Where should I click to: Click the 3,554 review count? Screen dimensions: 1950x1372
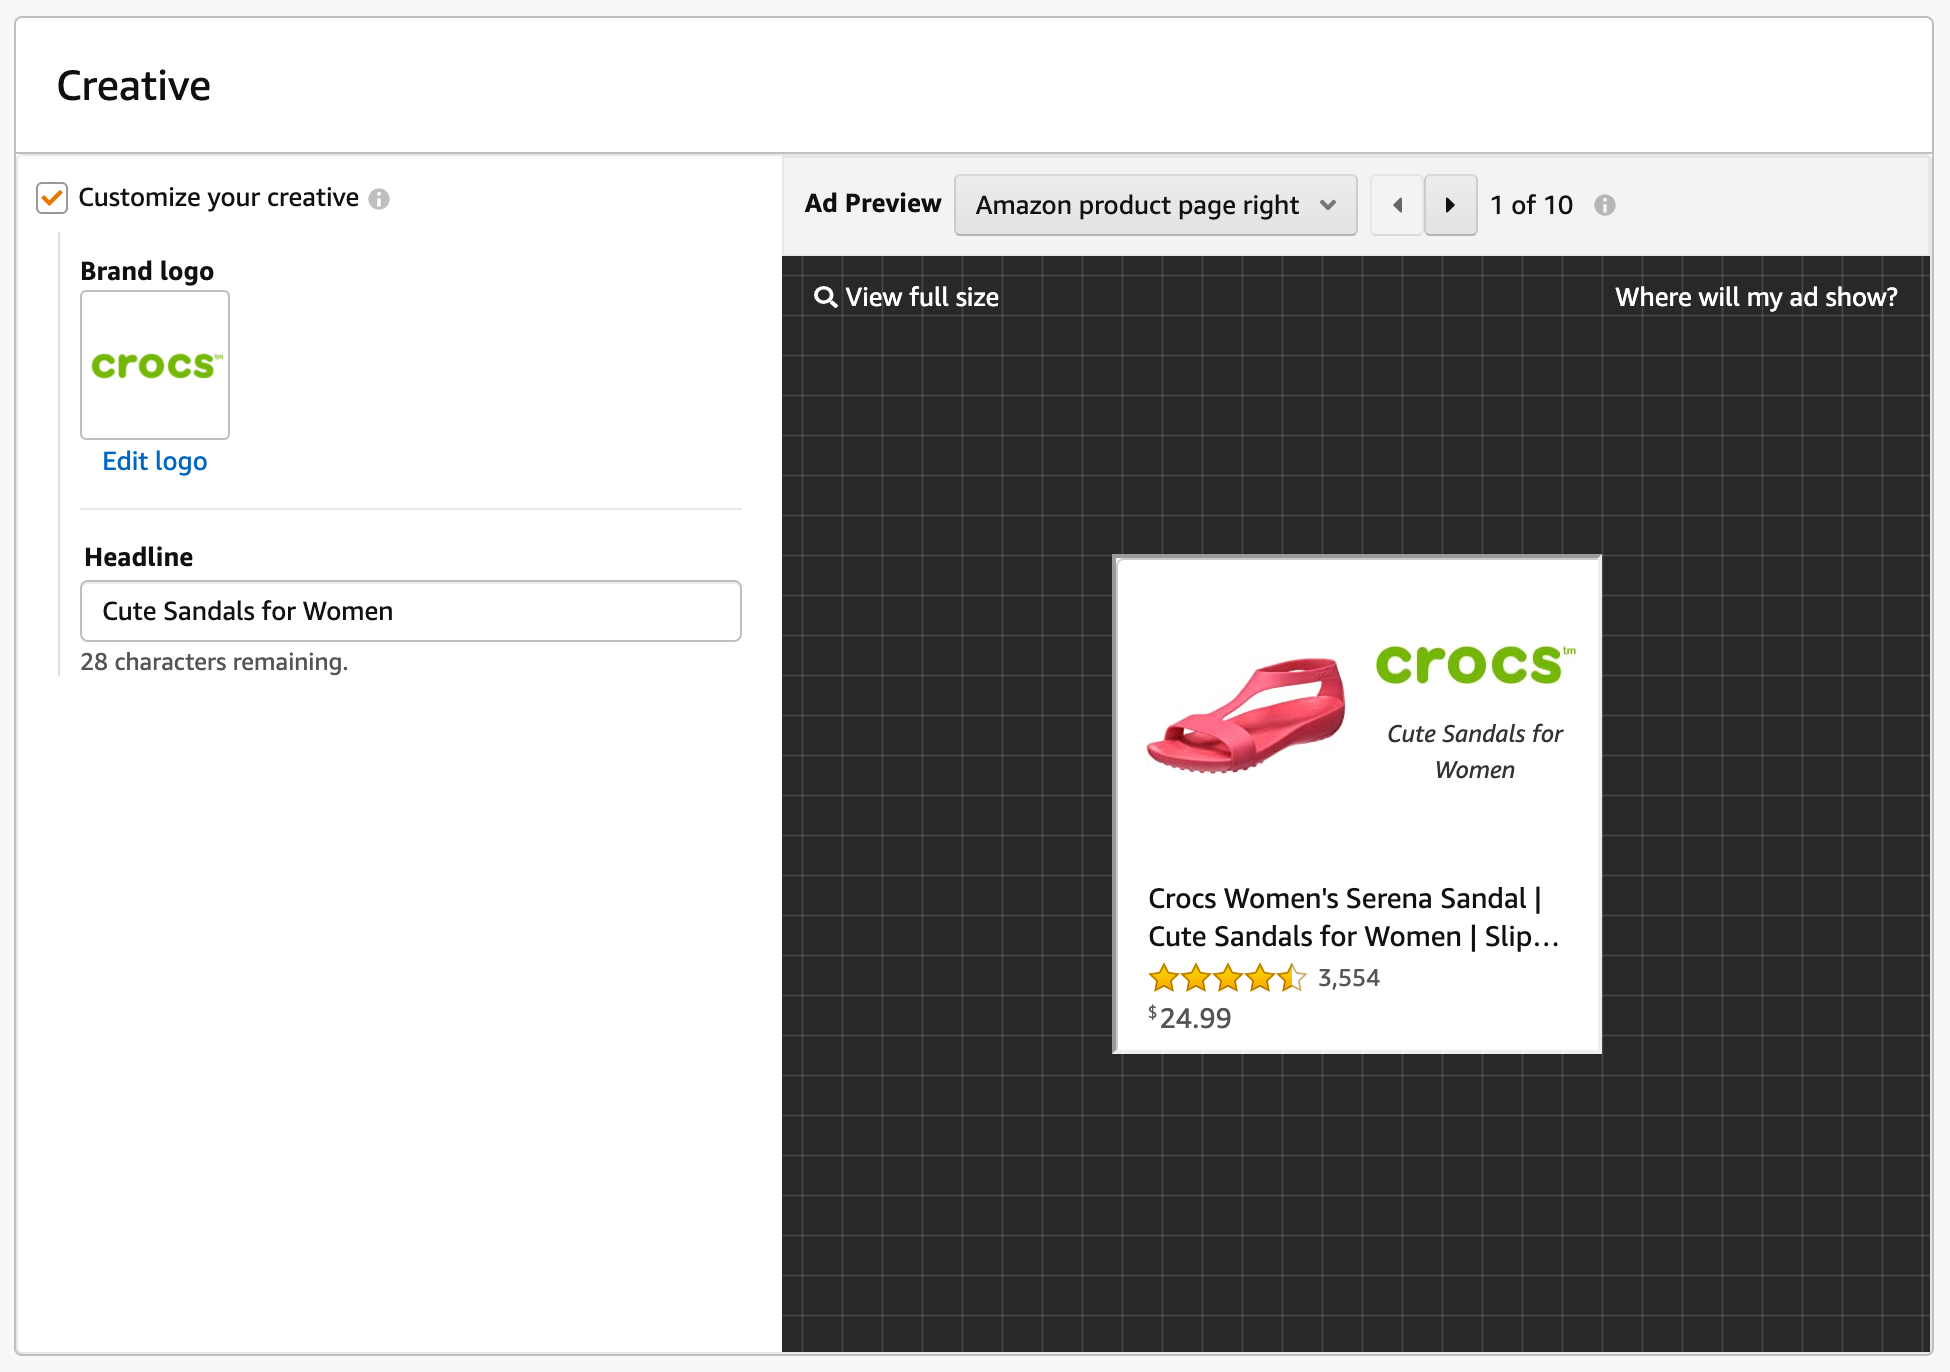(1348, 978)
